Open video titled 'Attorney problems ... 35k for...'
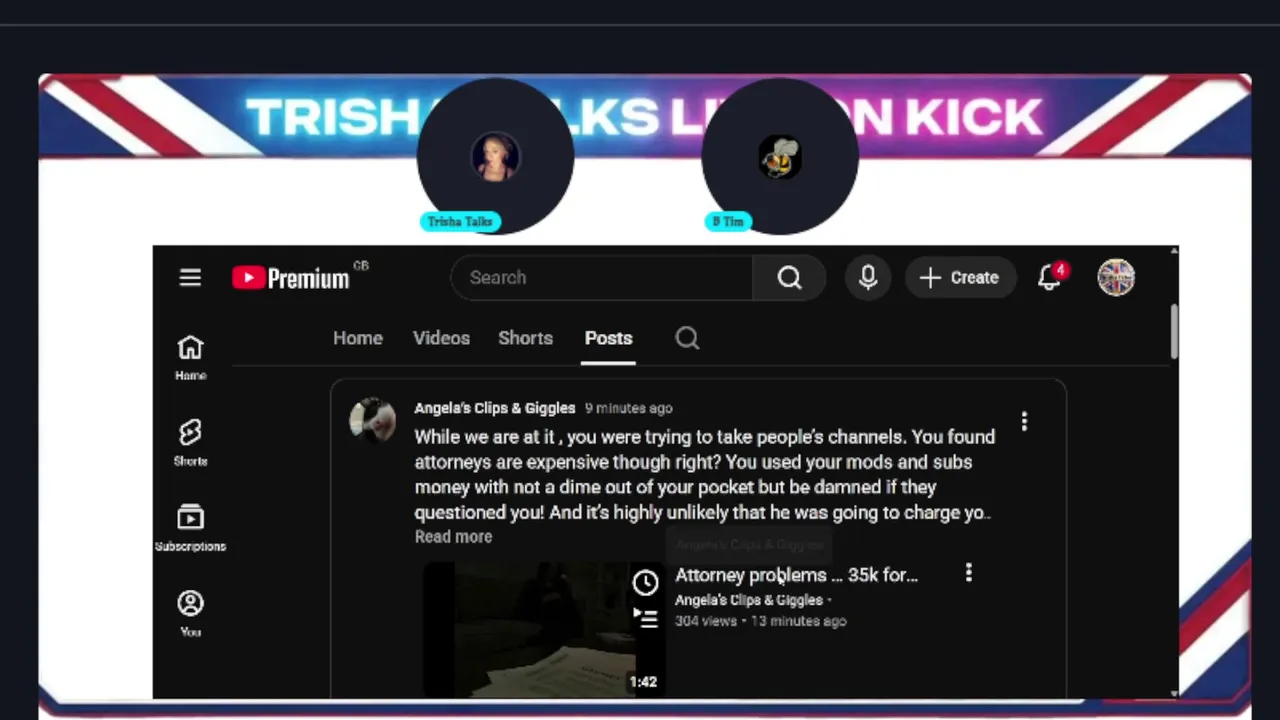 click(796, 575)
